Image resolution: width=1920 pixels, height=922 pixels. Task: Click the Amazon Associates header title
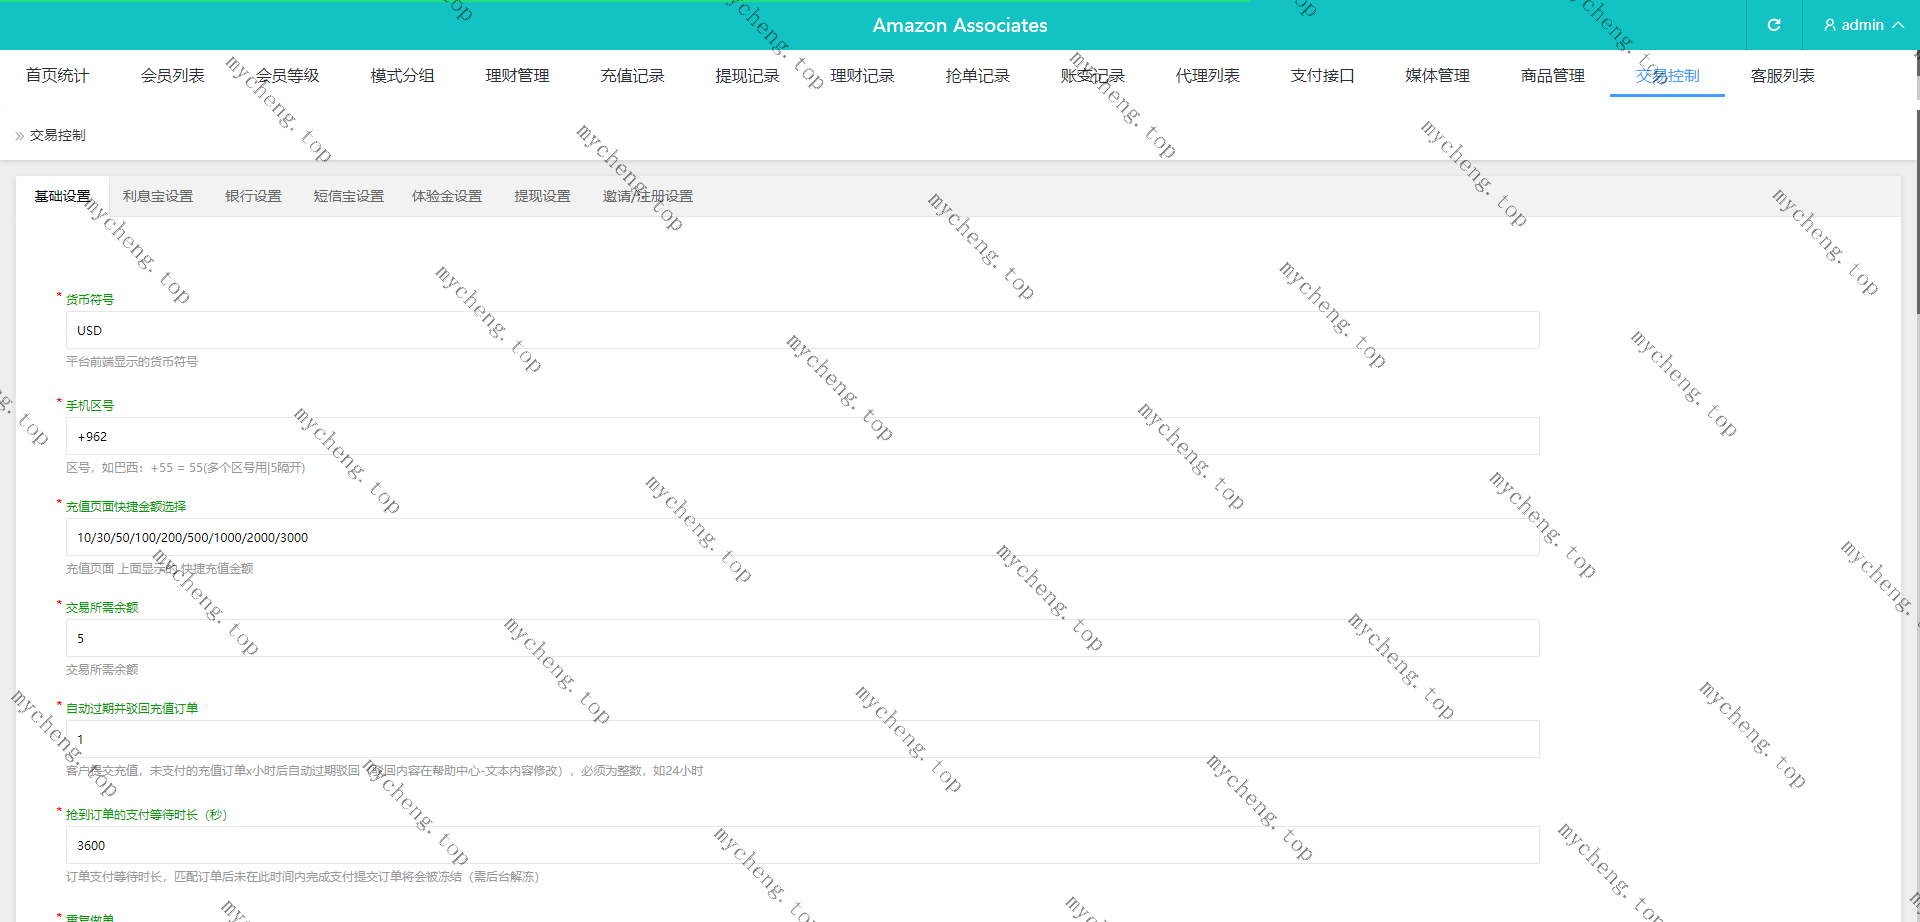coord(960,25)
